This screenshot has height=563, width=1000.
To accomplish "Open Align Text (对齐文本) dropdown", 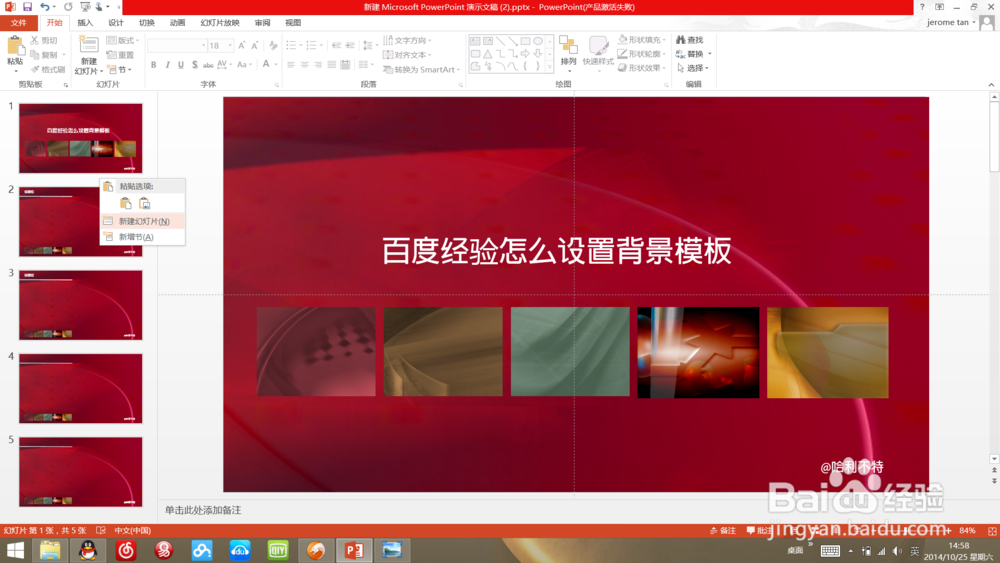I will (x=408, y=55).
